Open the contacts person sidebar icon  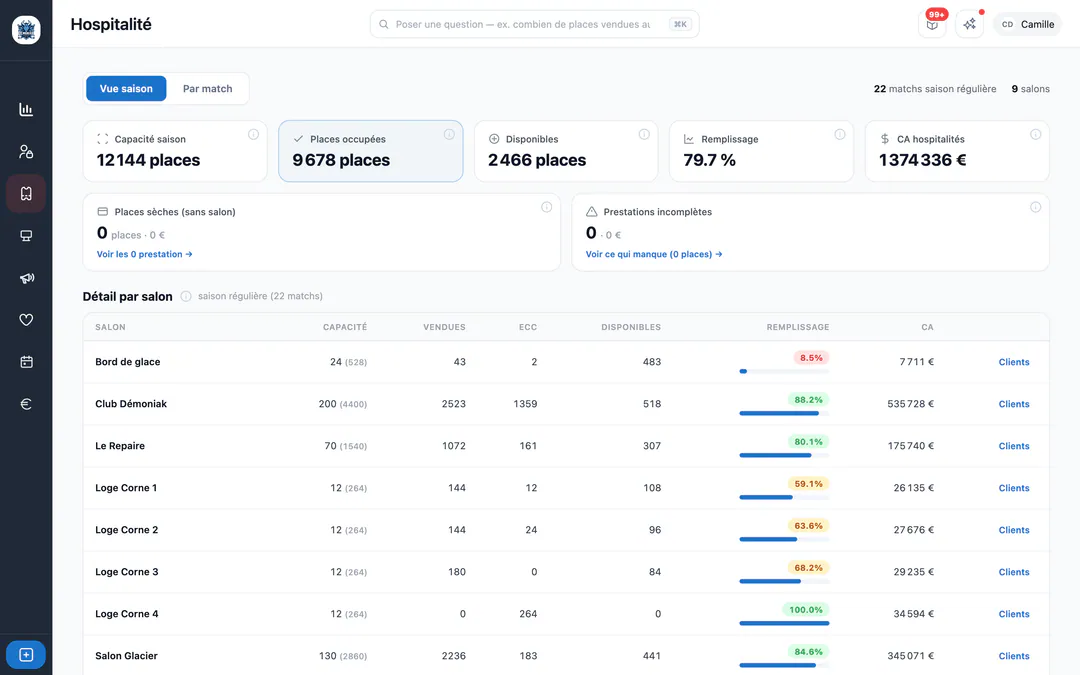(x=26, y=152)
